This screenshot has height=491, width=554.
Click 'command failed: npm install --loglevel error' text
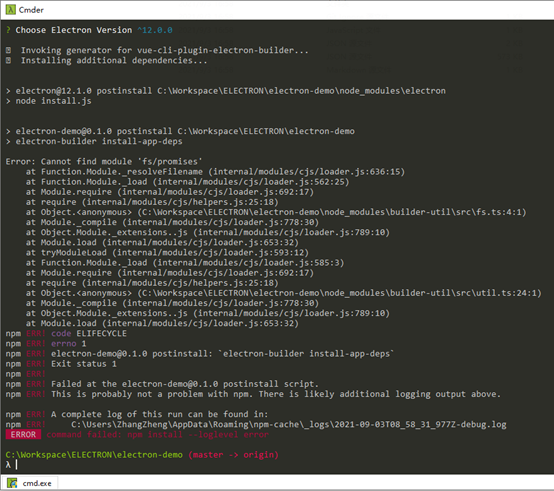click(157, 434)
